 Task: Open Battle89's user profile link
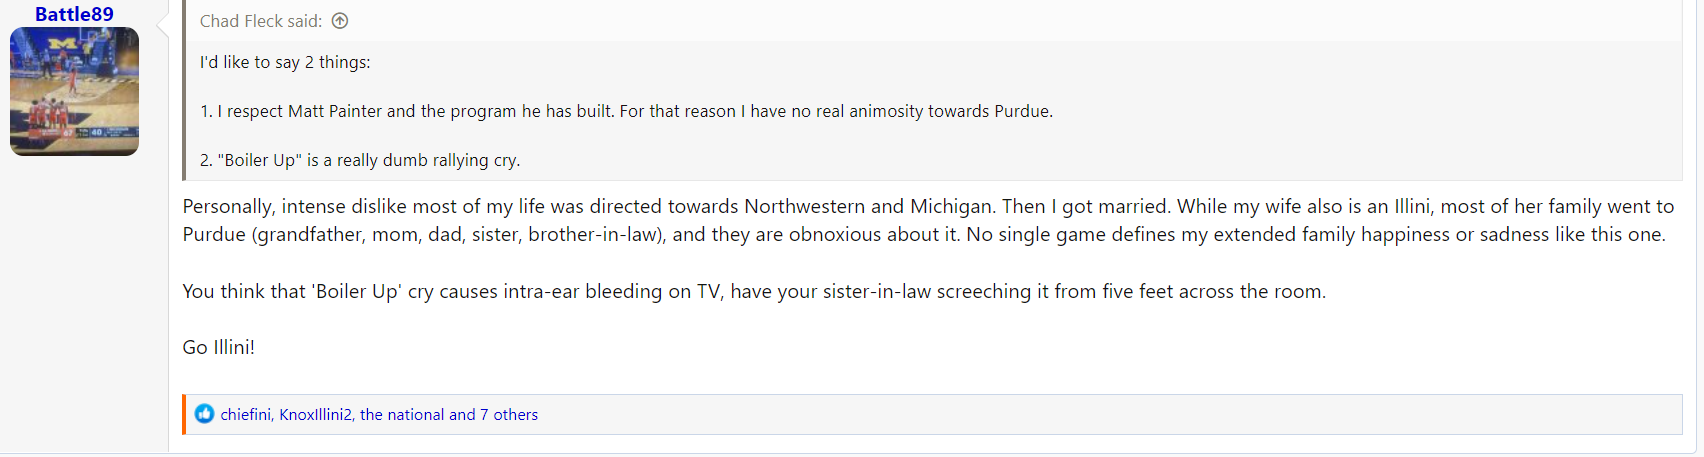pos(74,14)
